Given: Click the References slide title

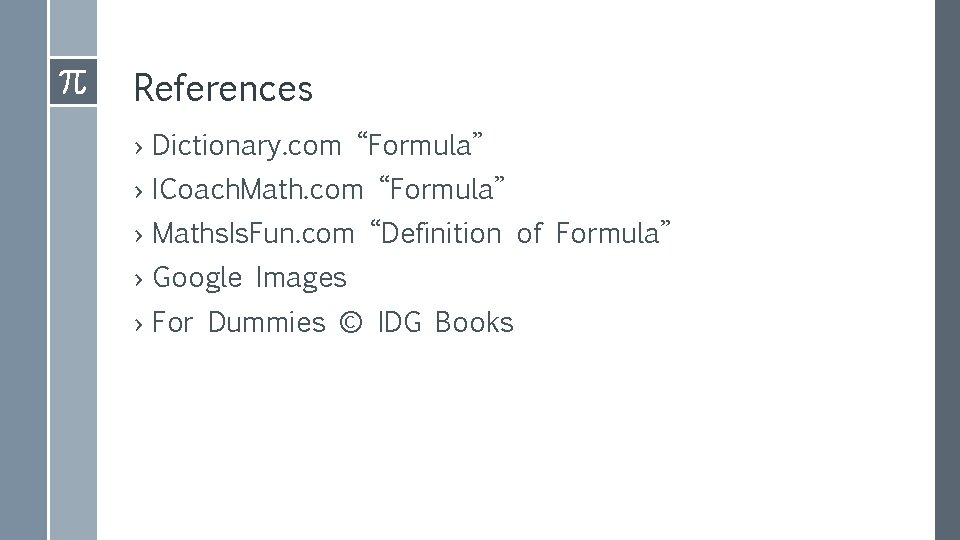Looking at the screenshot, I should point(222,89).
